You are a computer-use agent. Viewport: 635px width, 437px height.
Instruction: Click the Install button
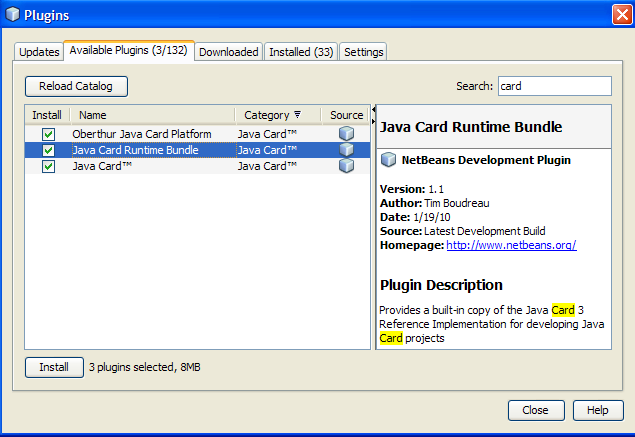pos(53,367)
